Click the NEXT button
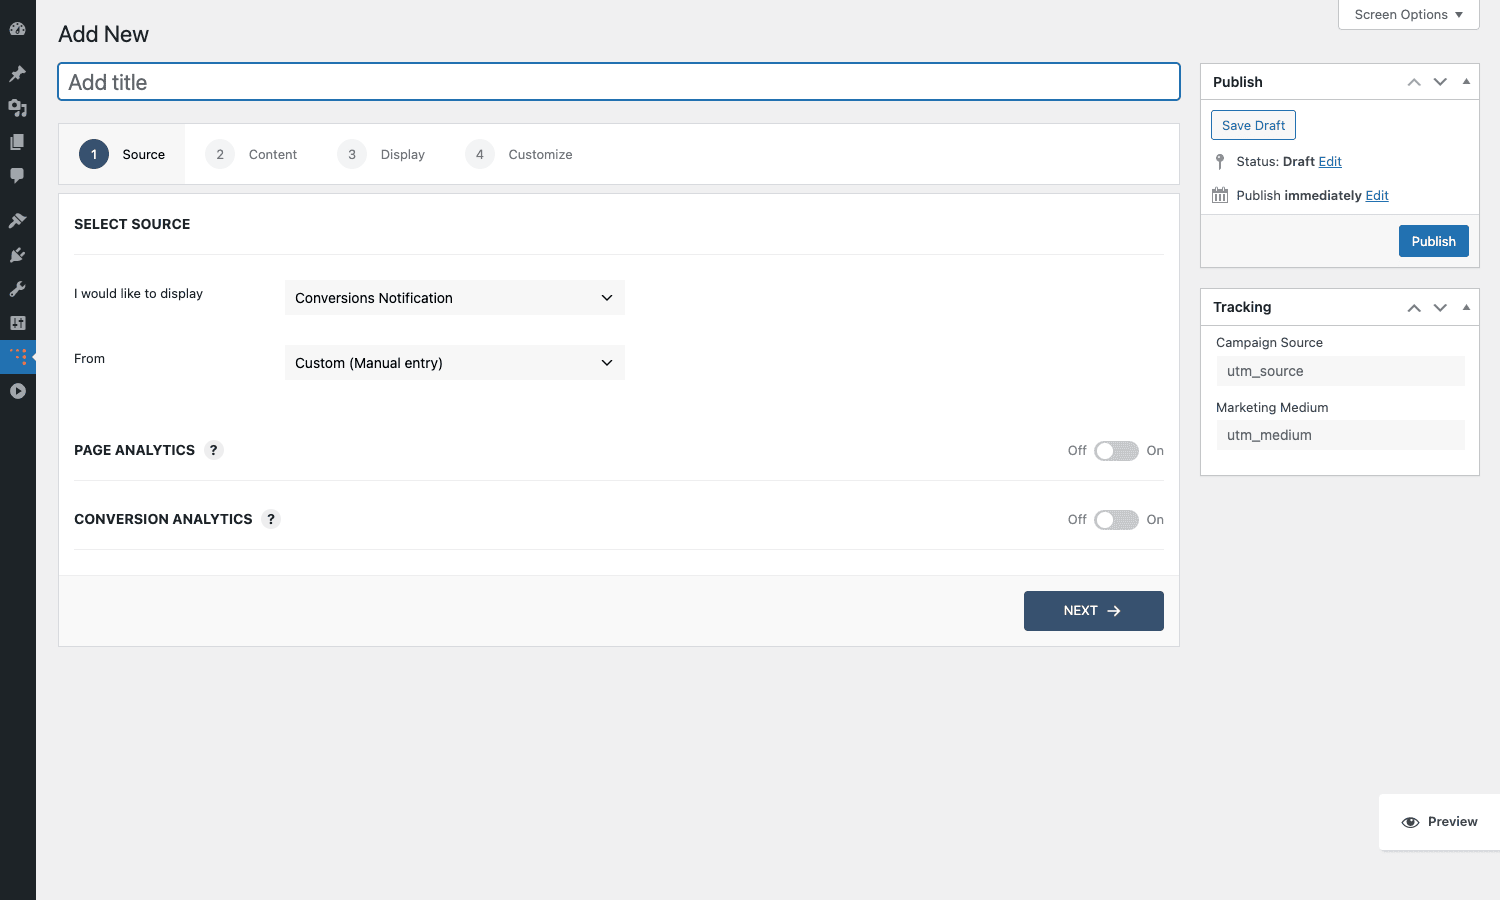This screenshot has height=900, width=1500. [1093, 611]
